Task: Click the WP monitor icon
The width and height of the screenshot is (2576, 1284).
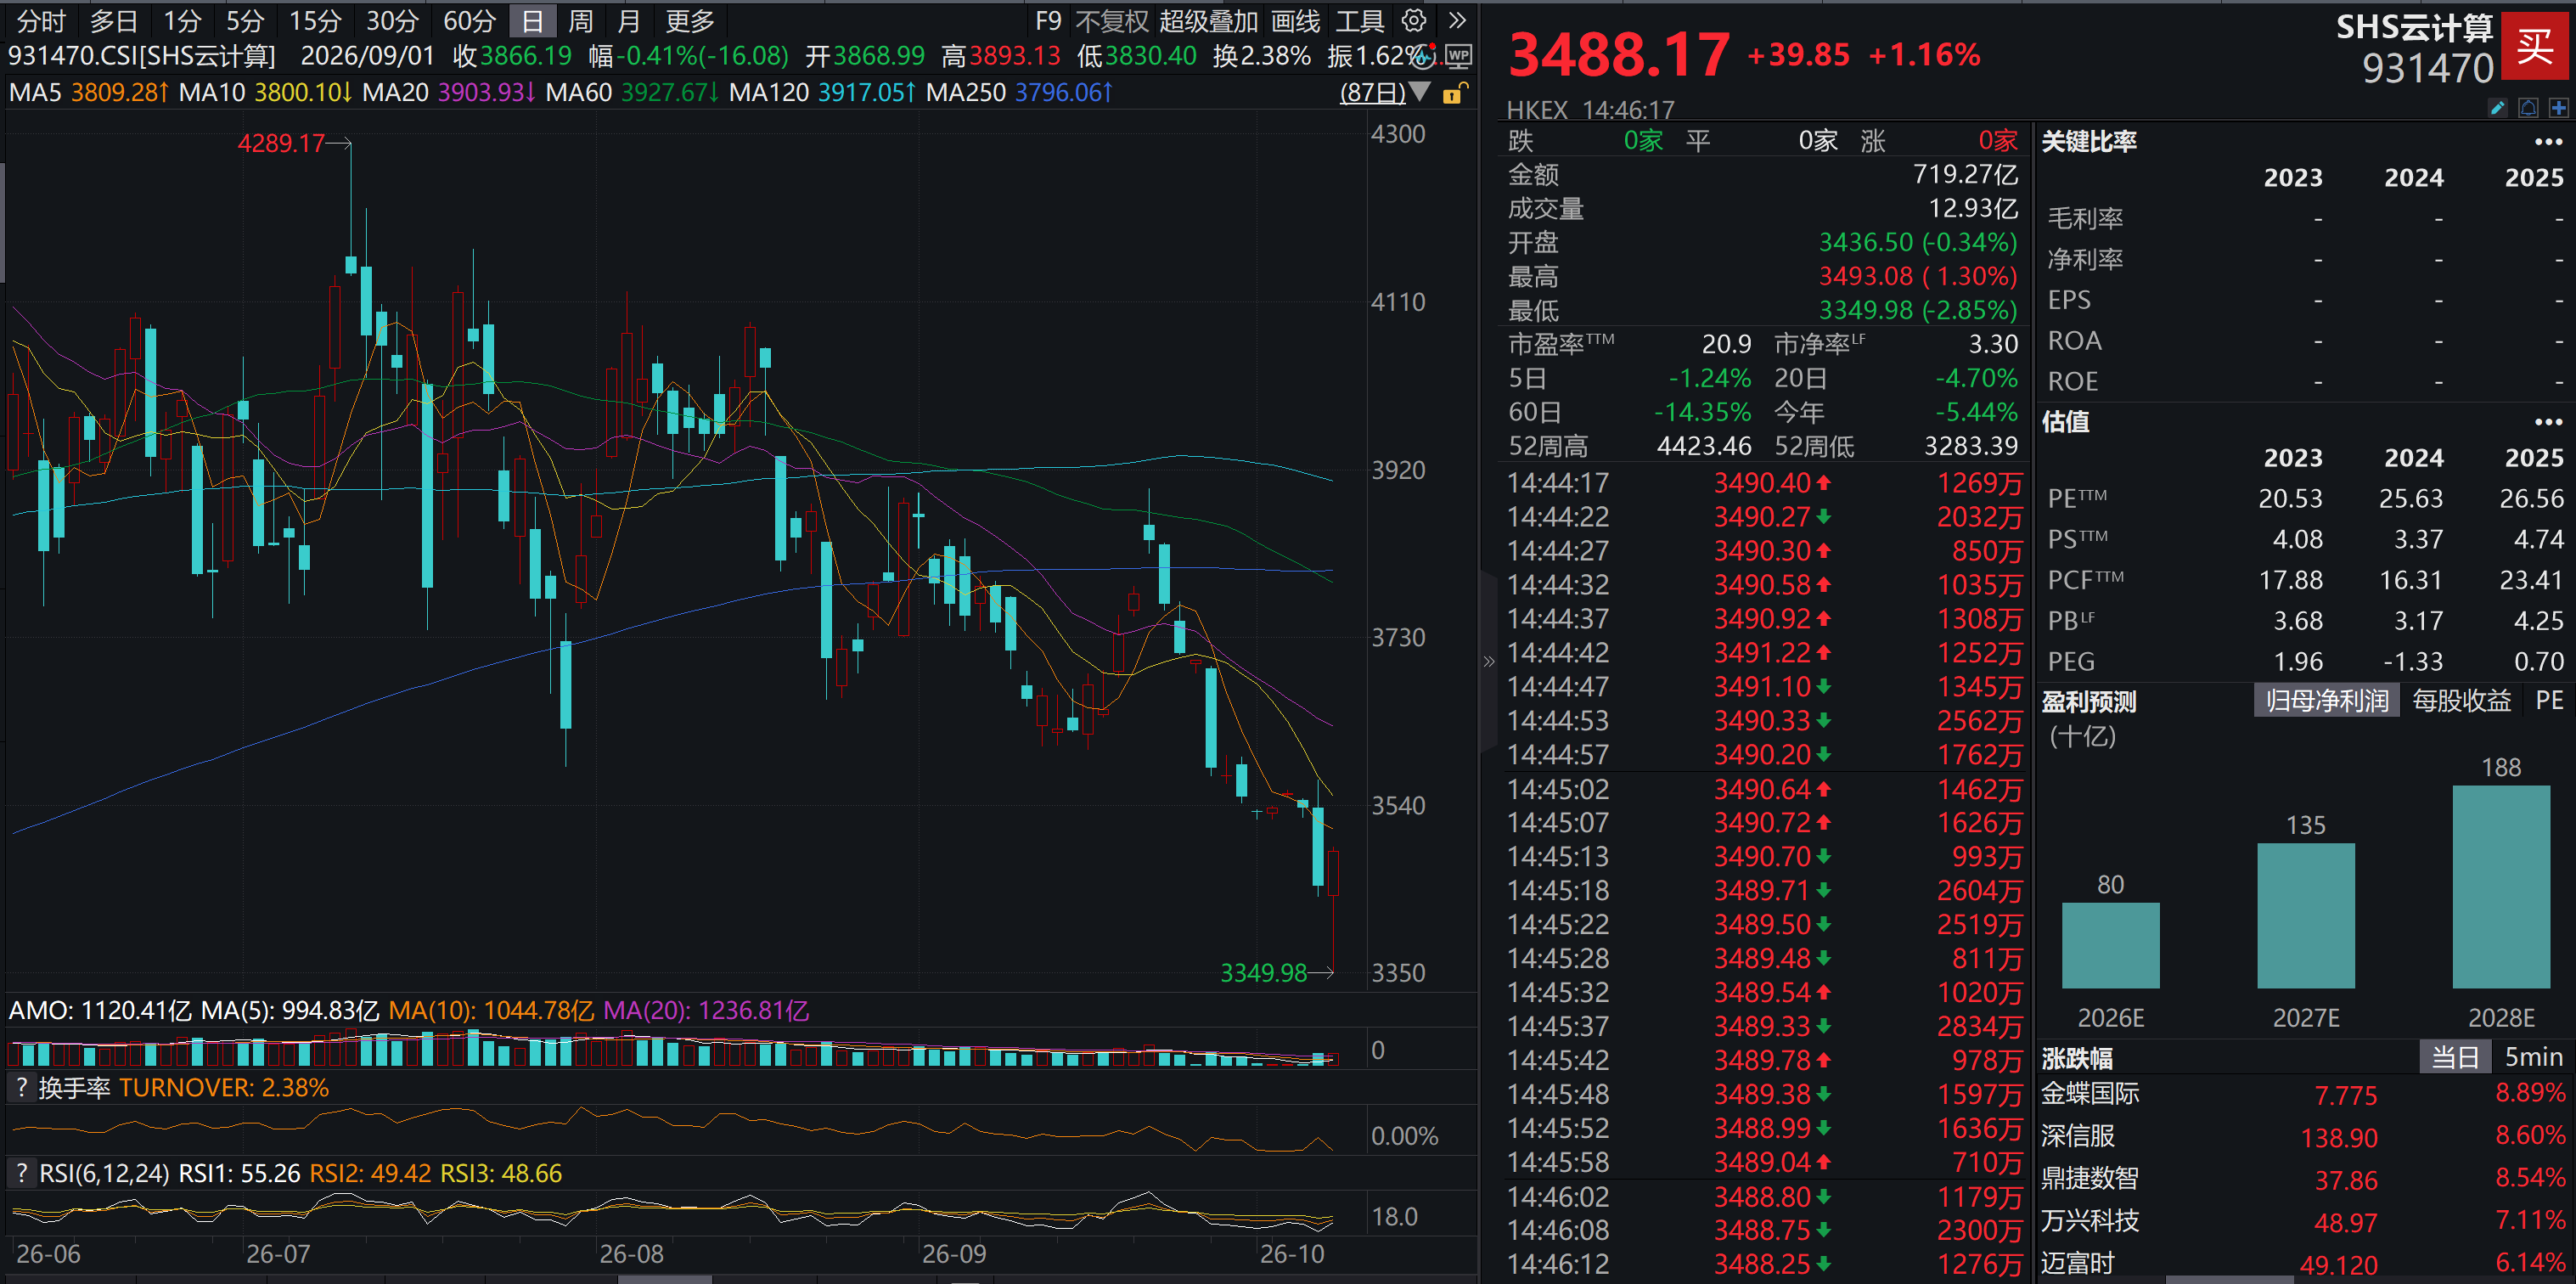Action: 1459,55
